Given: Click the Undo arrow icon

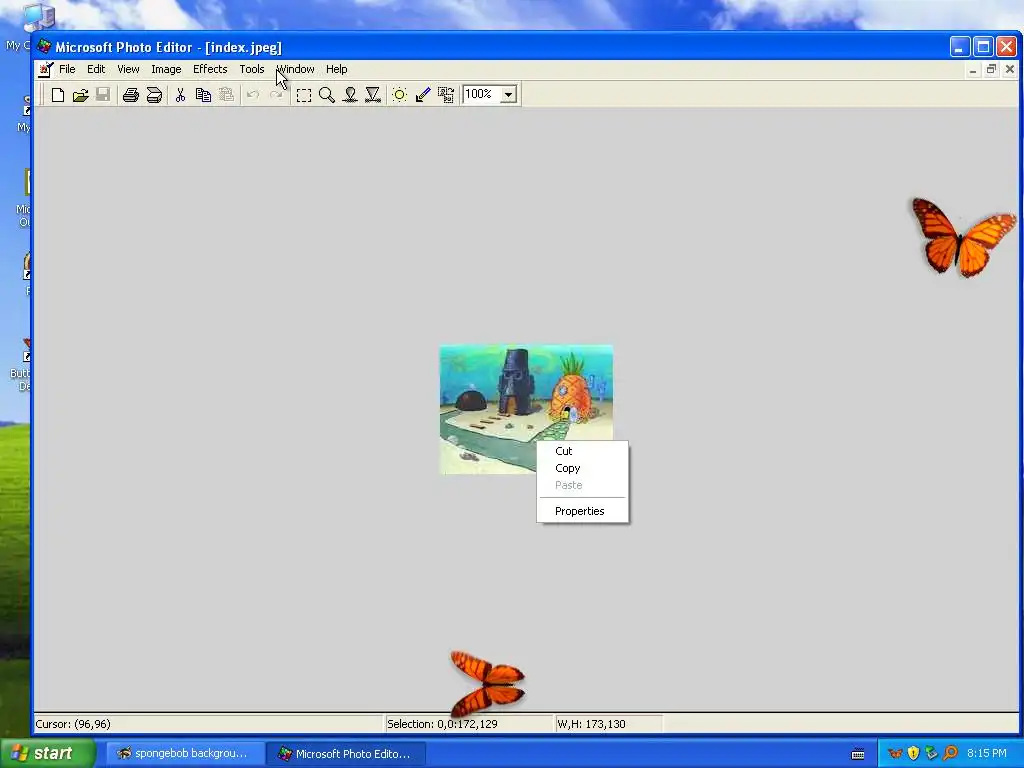Looking at the screenshot, I should (253, 95).
